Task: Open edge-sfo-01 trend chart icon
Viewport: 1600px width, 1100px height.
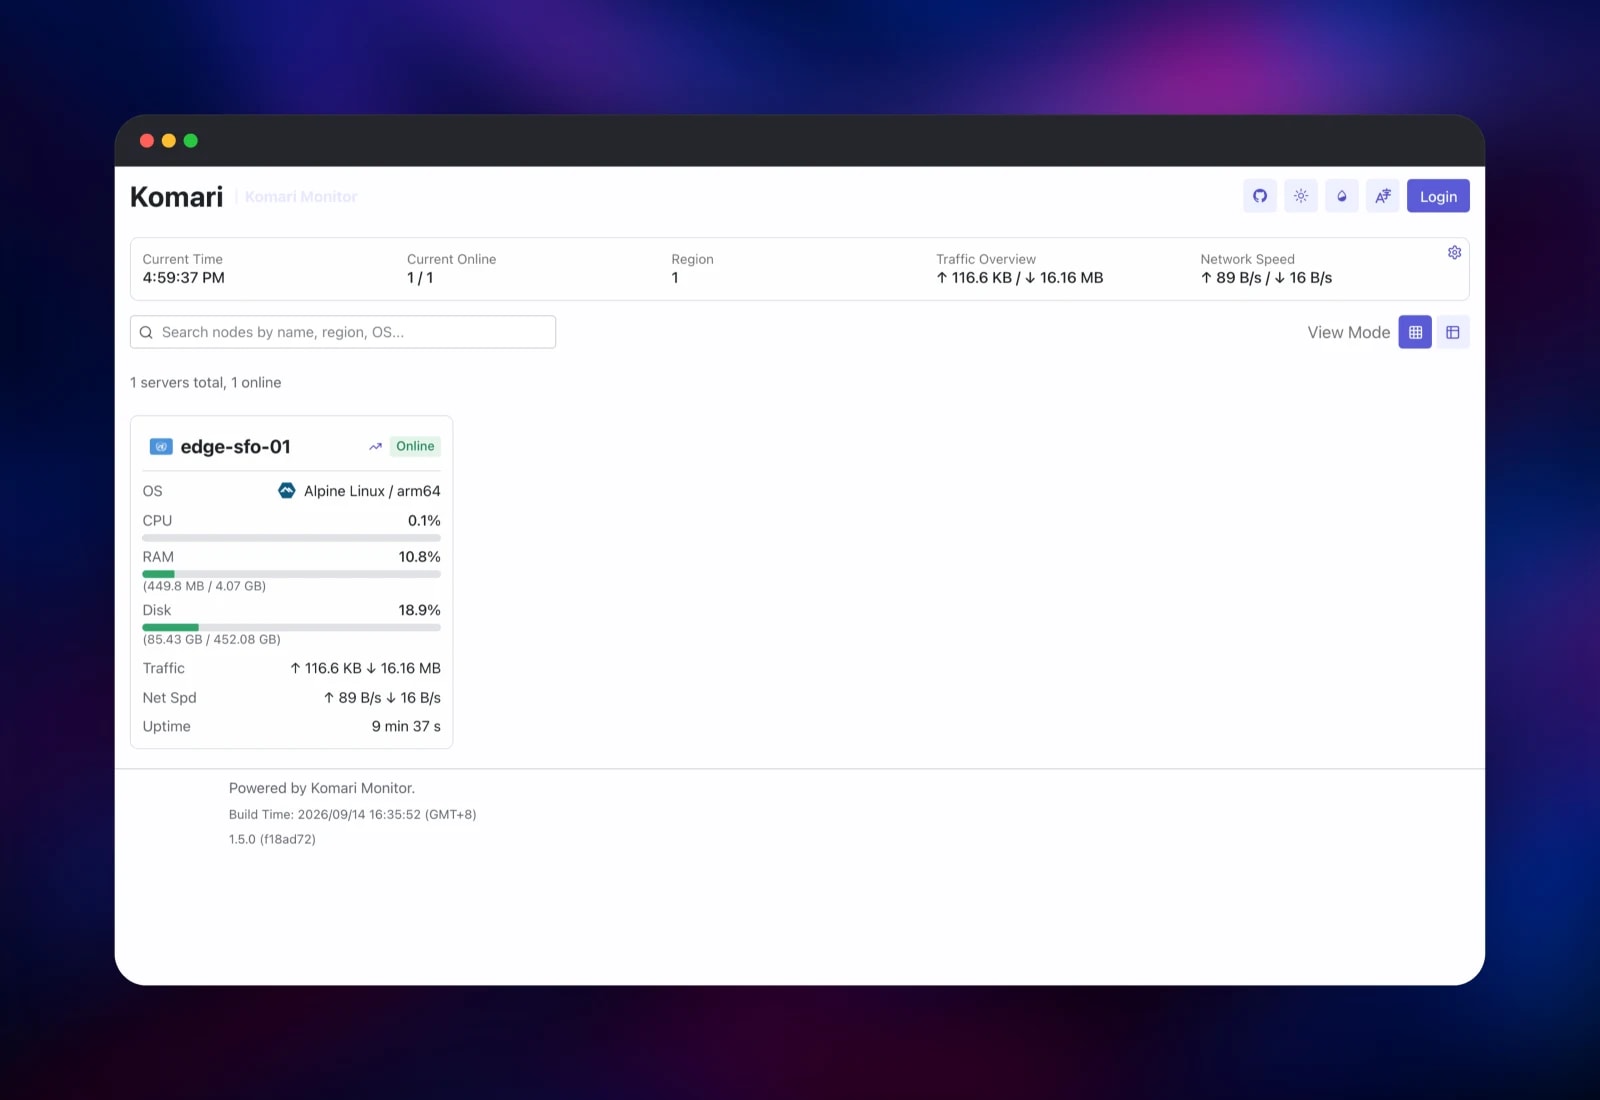Action: tap(375, 446)
